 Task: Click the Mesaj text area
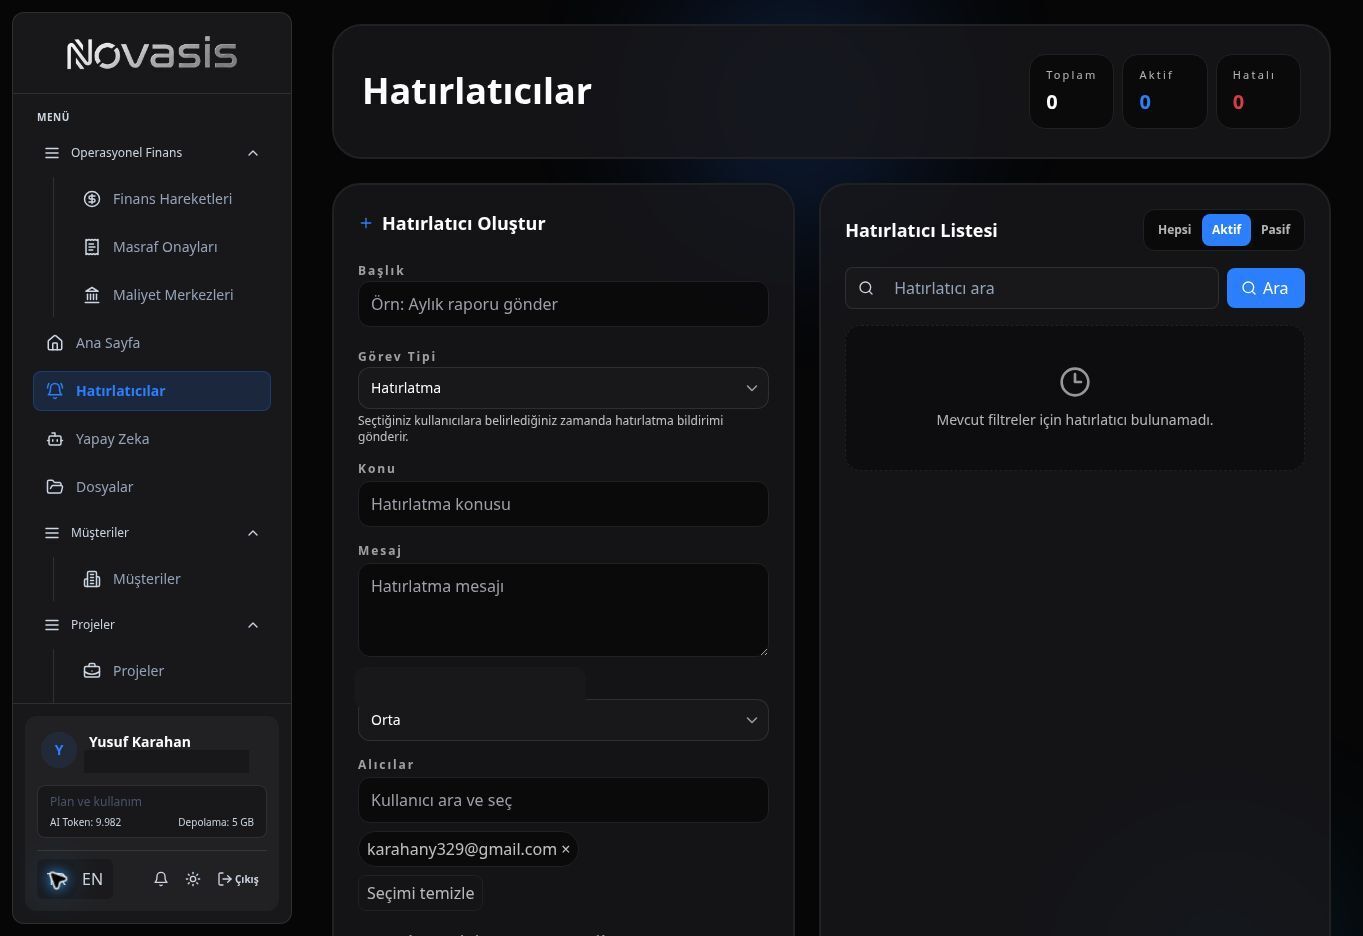click(x=563, y=610)
